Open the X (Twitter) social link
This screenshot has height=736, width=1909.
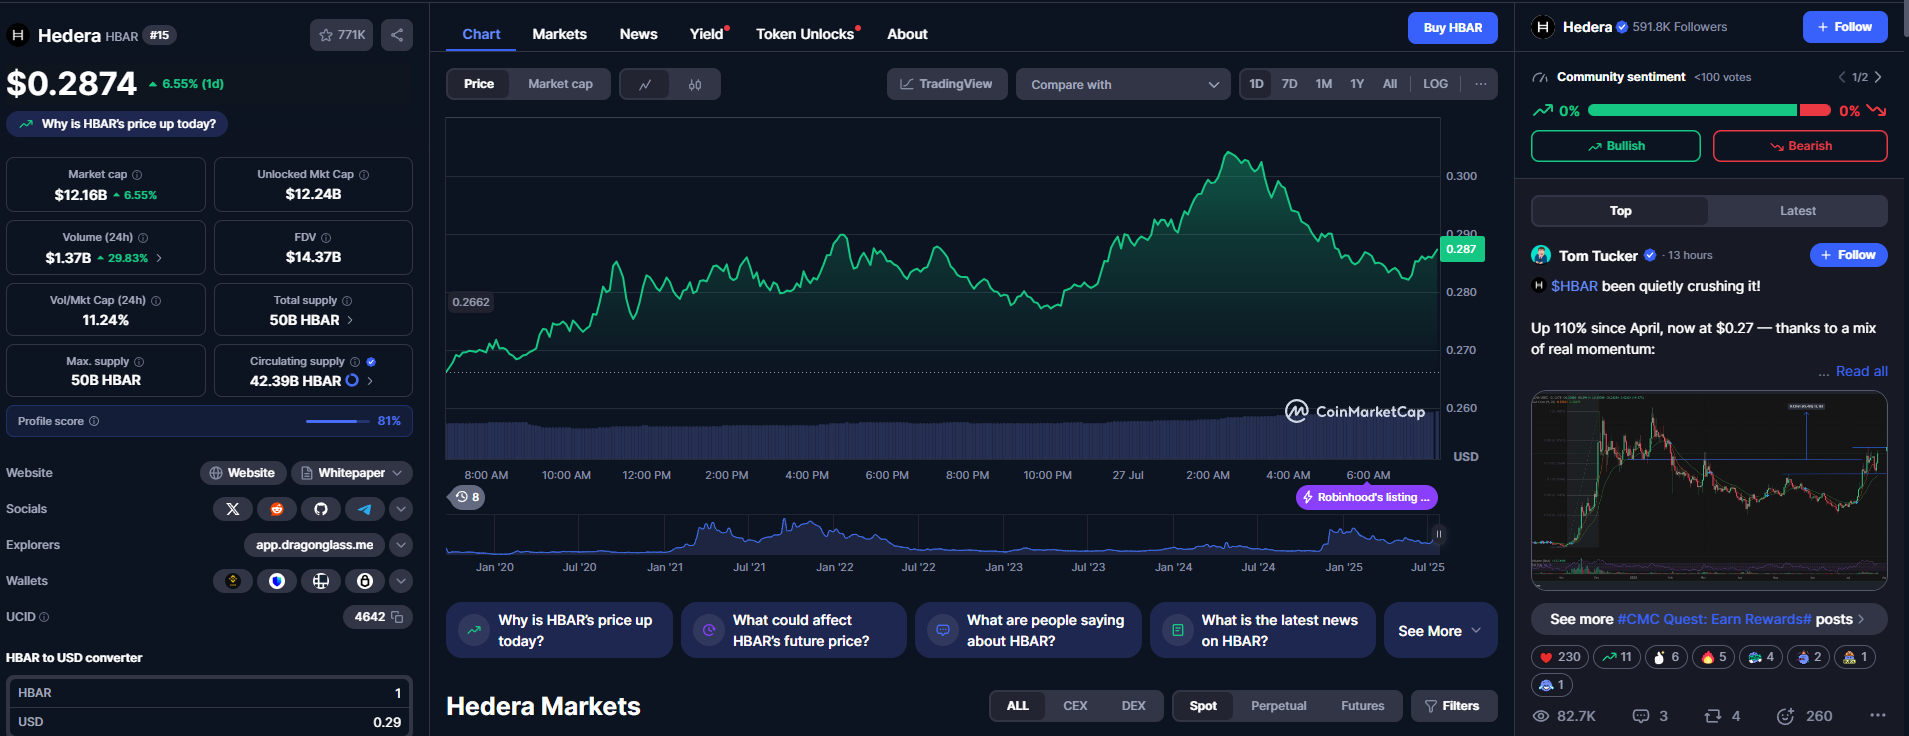click(x=233, y=509)
